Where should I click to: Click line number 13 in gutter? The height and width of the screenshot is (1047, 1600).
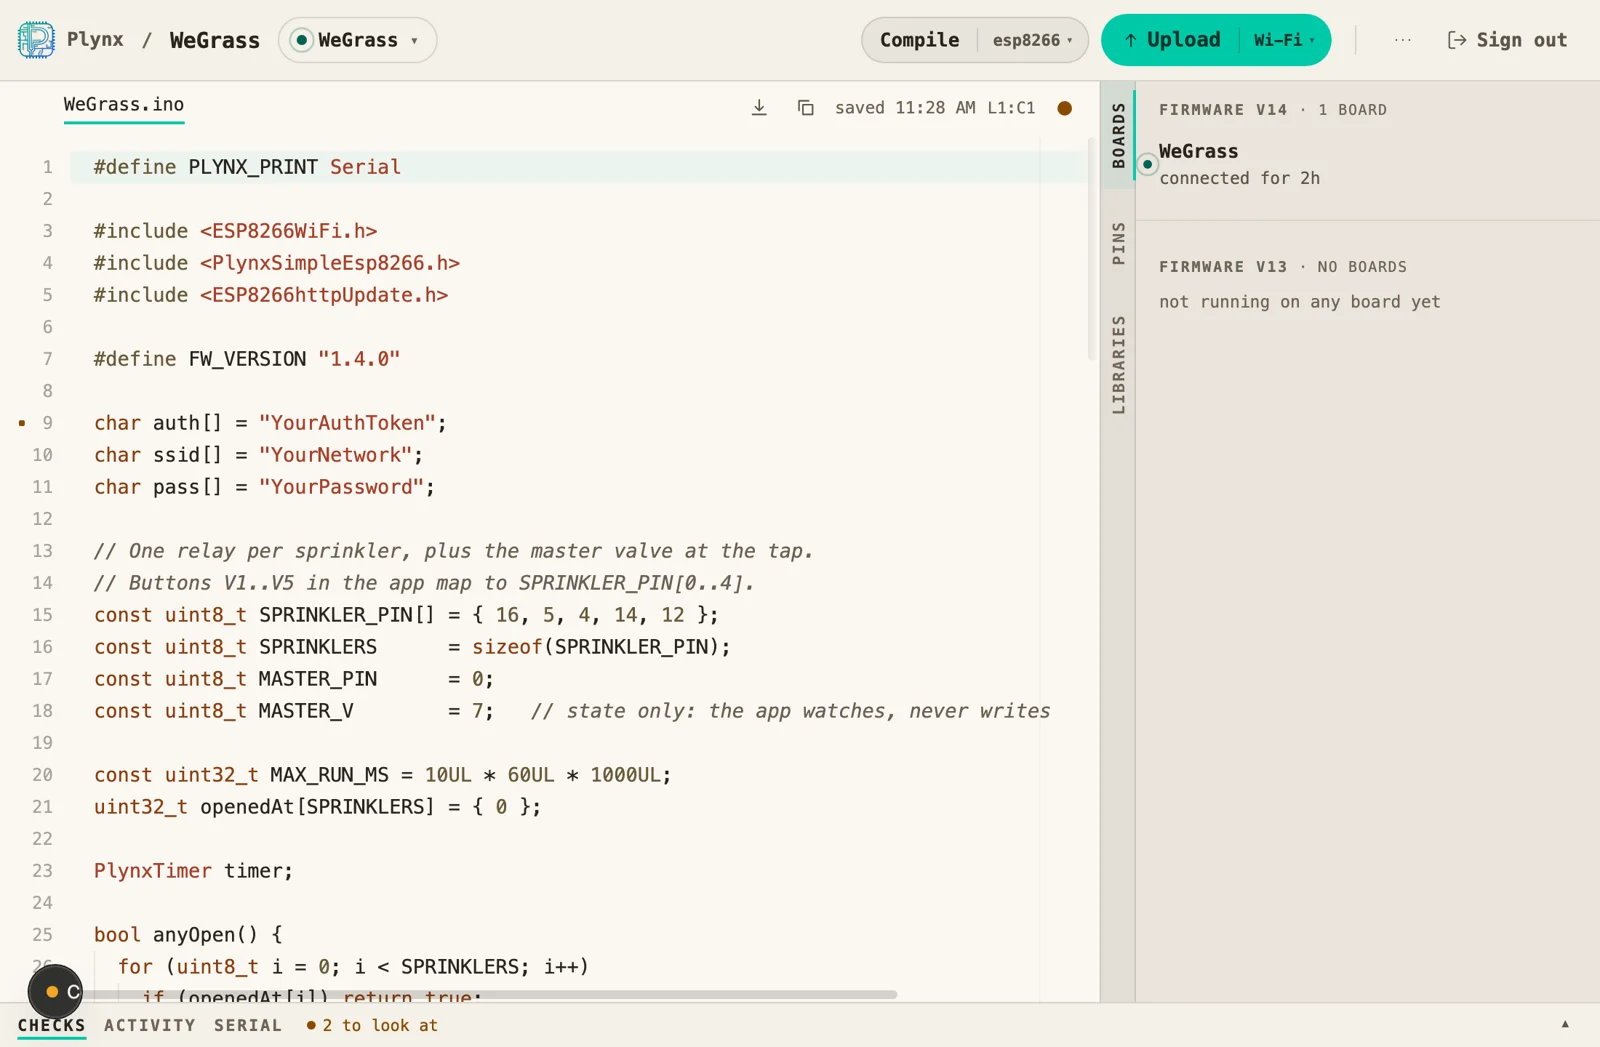[x=42, y=551]
